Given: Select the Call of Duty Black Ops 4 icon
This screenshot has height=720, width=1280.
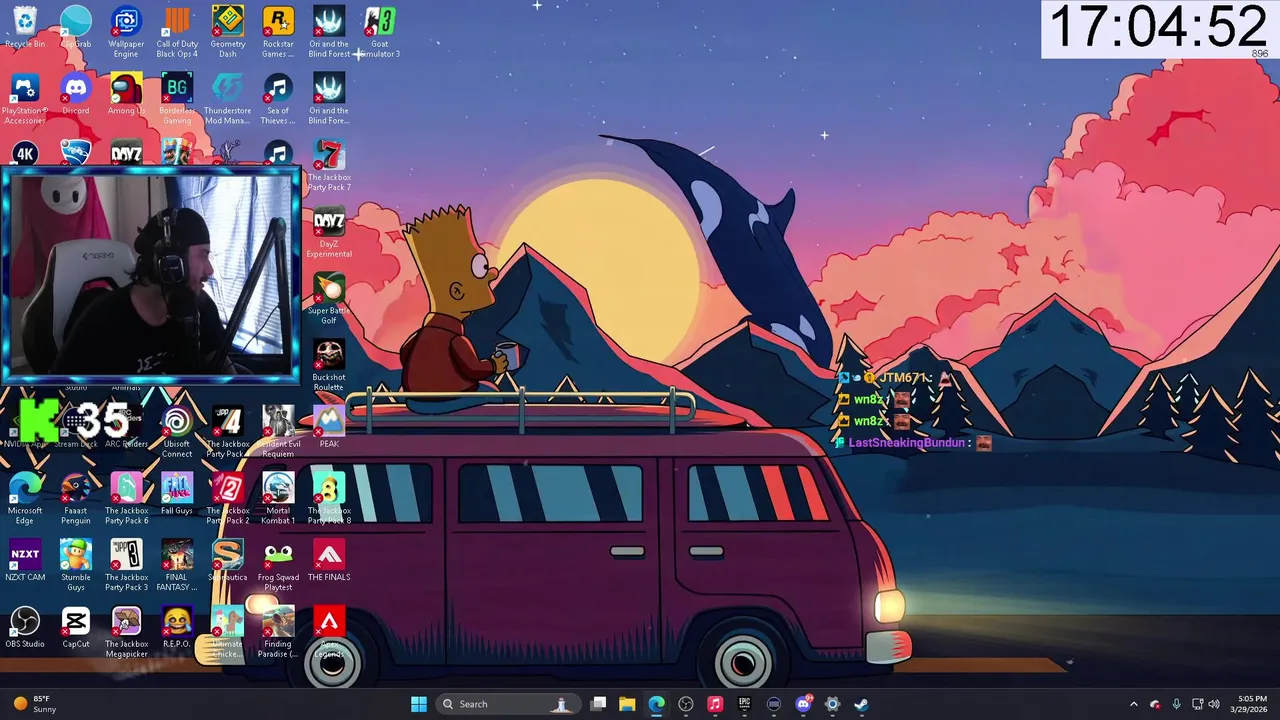Looking at the screenshot, I should pyautogui.click(x=177, y=32).
